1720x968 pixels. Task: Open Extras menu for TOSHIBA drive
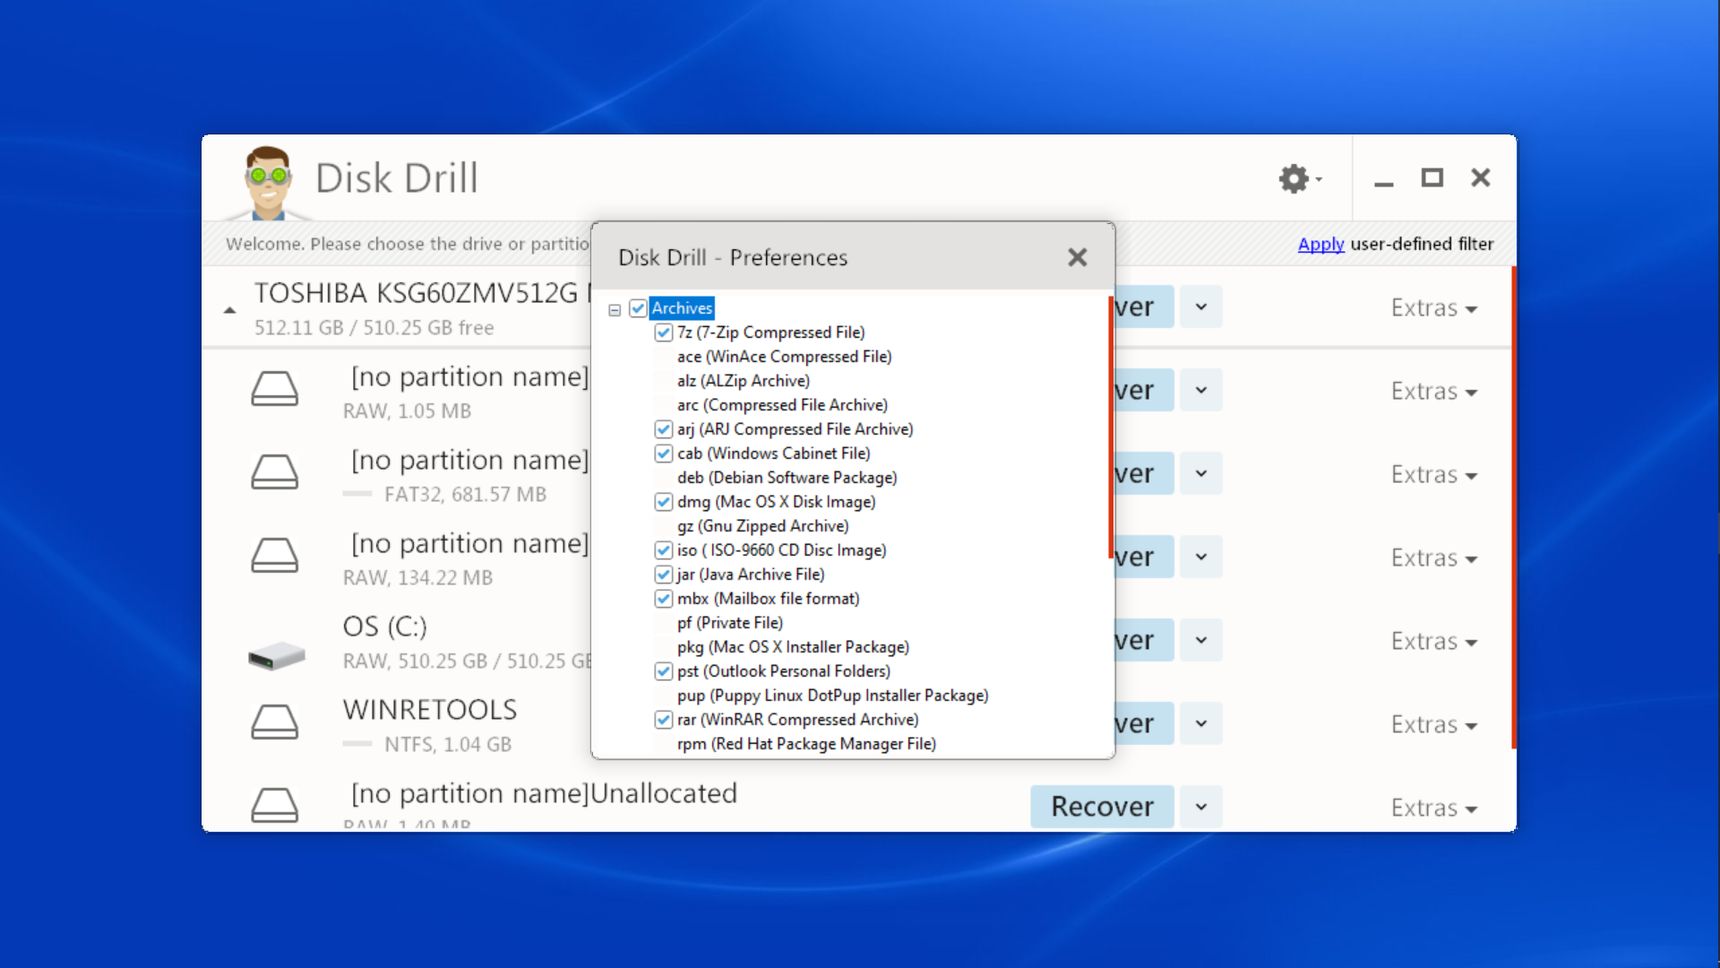(1434, 308)
